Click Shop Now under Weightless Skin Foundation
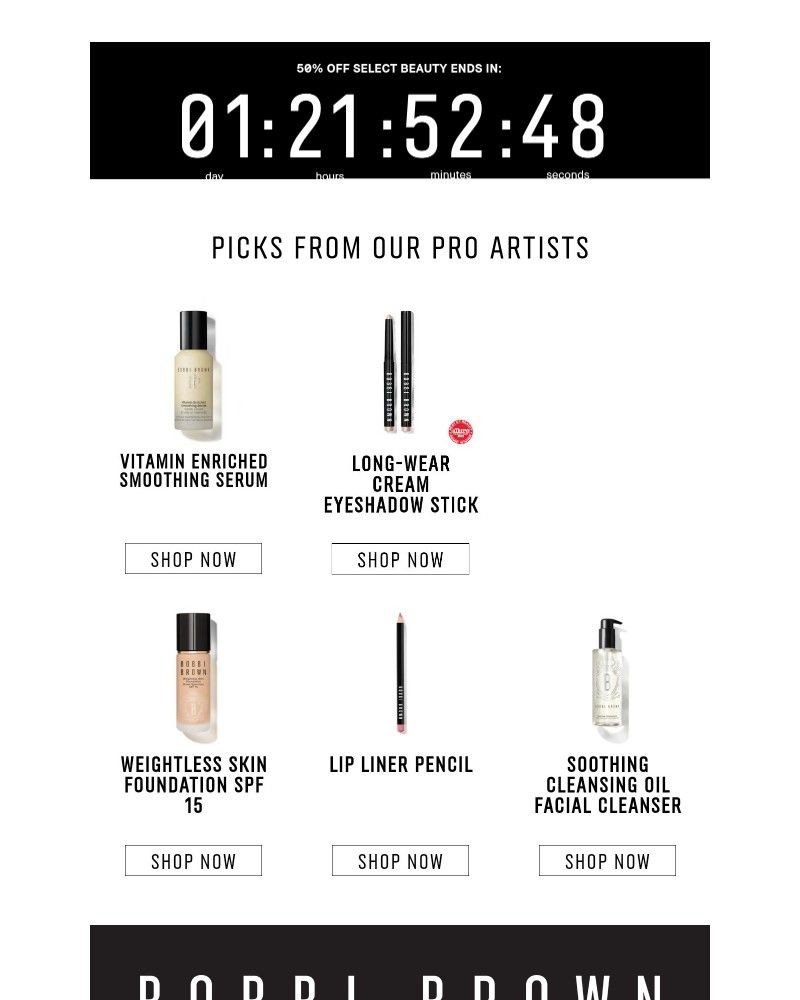This screenshot has height=1000, width=800. tap(193, 860)
